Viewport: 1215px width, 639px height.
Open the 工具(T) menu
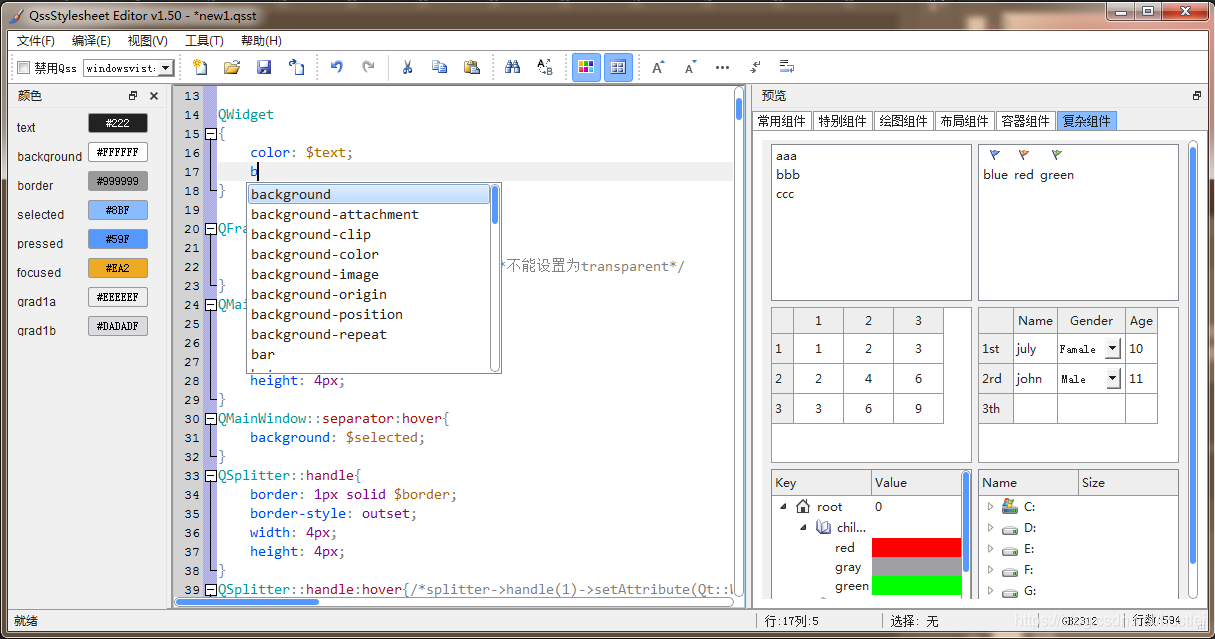pos(204,41)
